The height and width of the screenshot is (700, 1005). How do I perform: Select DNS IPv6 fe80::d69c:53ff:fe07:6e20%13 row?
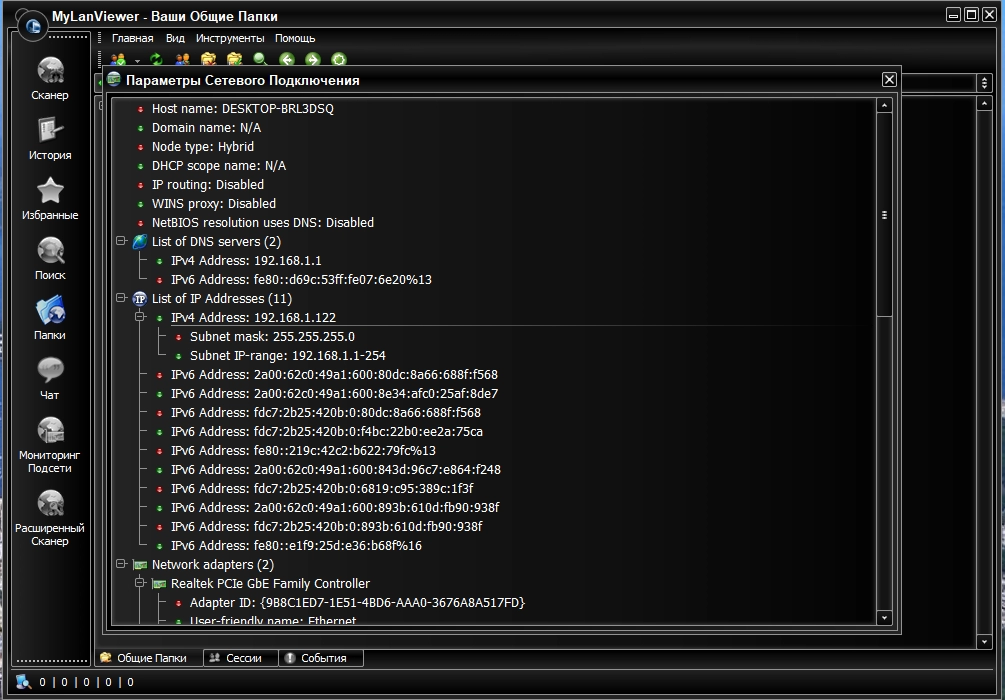(x=301, y=280)
